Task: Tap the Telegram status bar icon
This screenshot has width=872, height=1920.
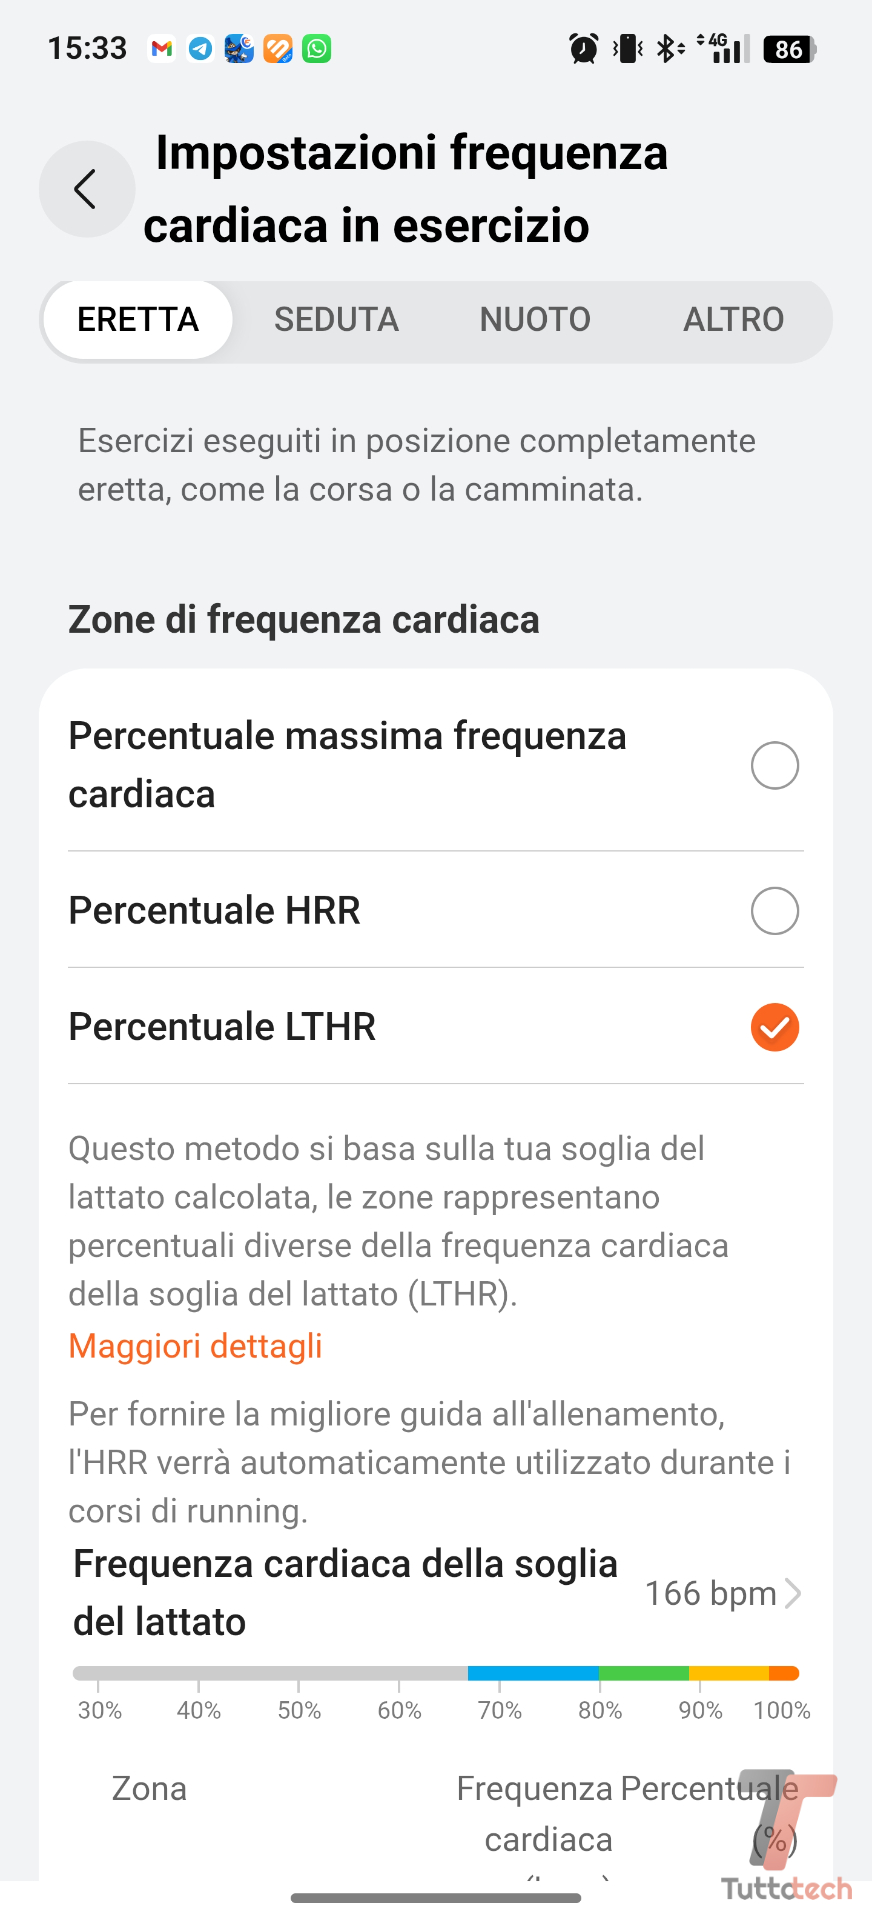Action: click(200, 48)
